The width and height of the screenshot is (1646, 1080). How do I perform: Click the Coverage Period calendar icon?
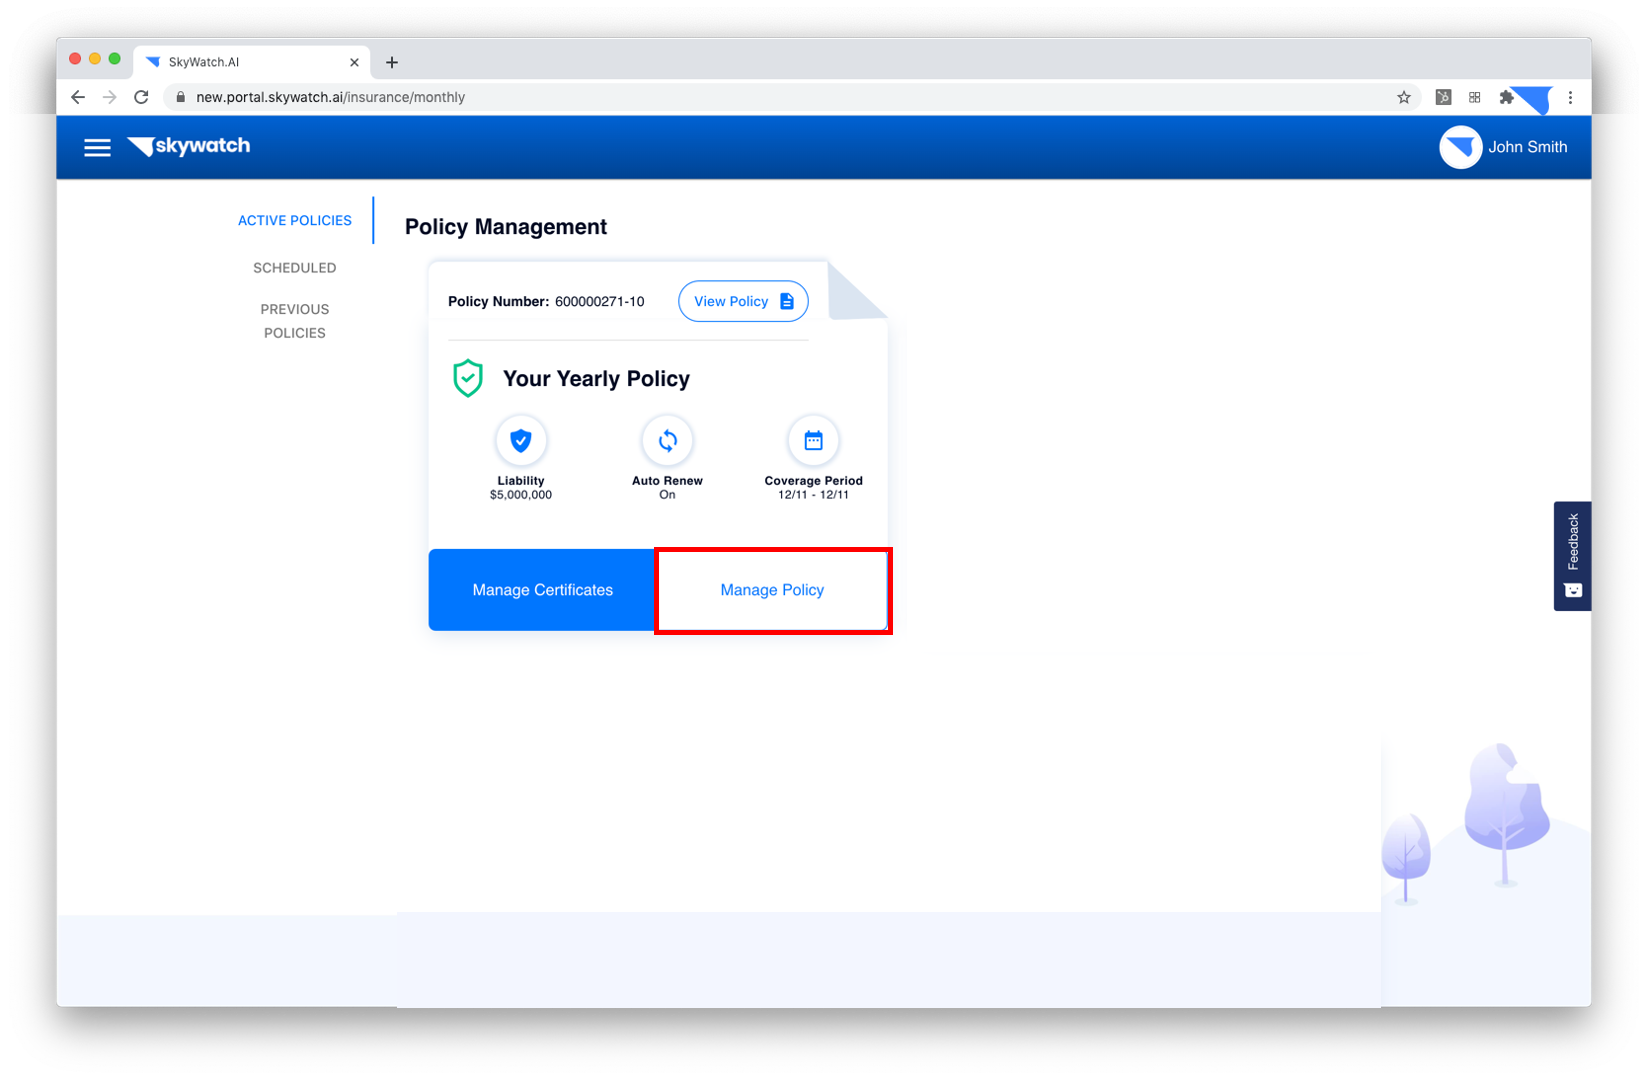pyautogui.click(x=813, y=440)
